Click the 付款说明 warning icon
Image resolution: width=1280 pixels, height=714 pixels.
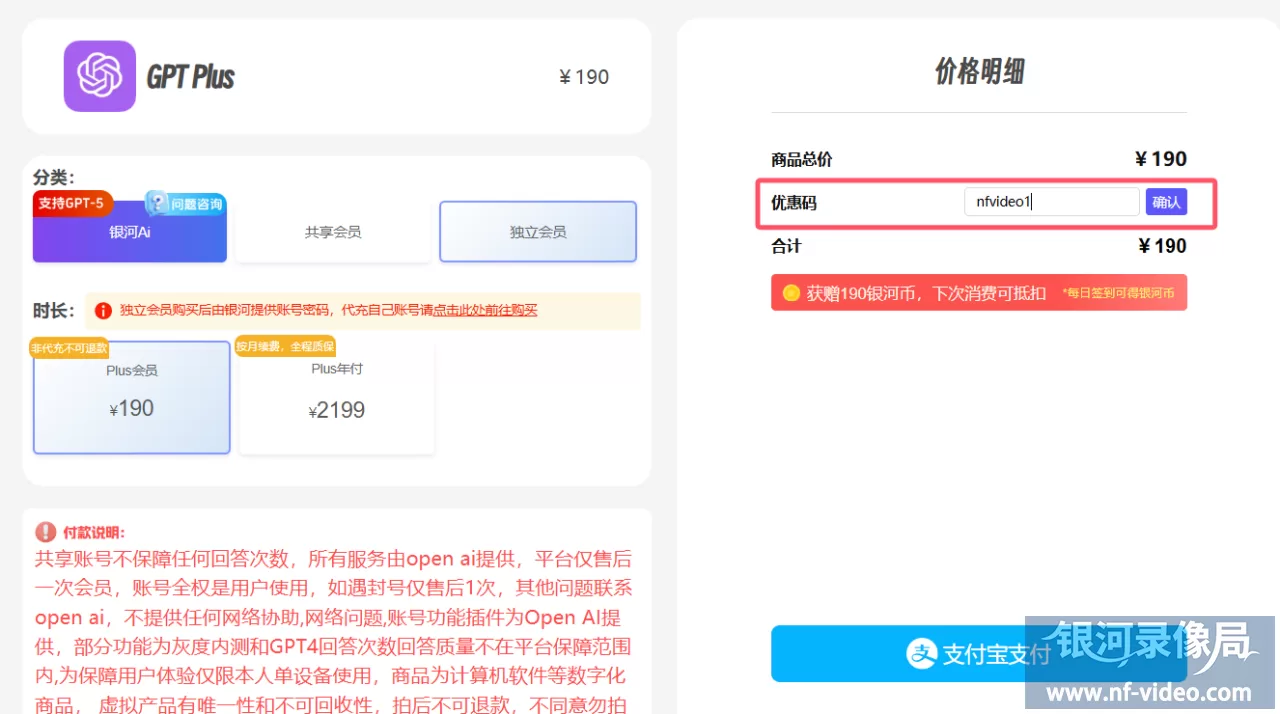[43, 533]
